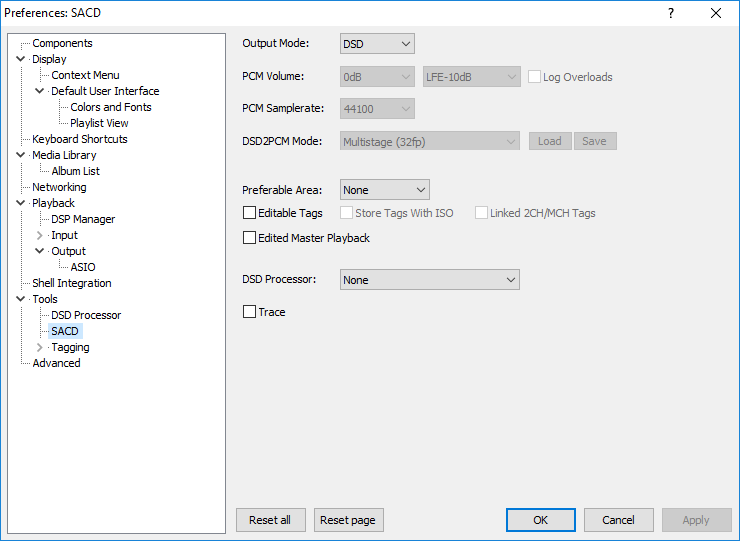Open the ASIO output page

pyautogui.click(x=83, y=267)
